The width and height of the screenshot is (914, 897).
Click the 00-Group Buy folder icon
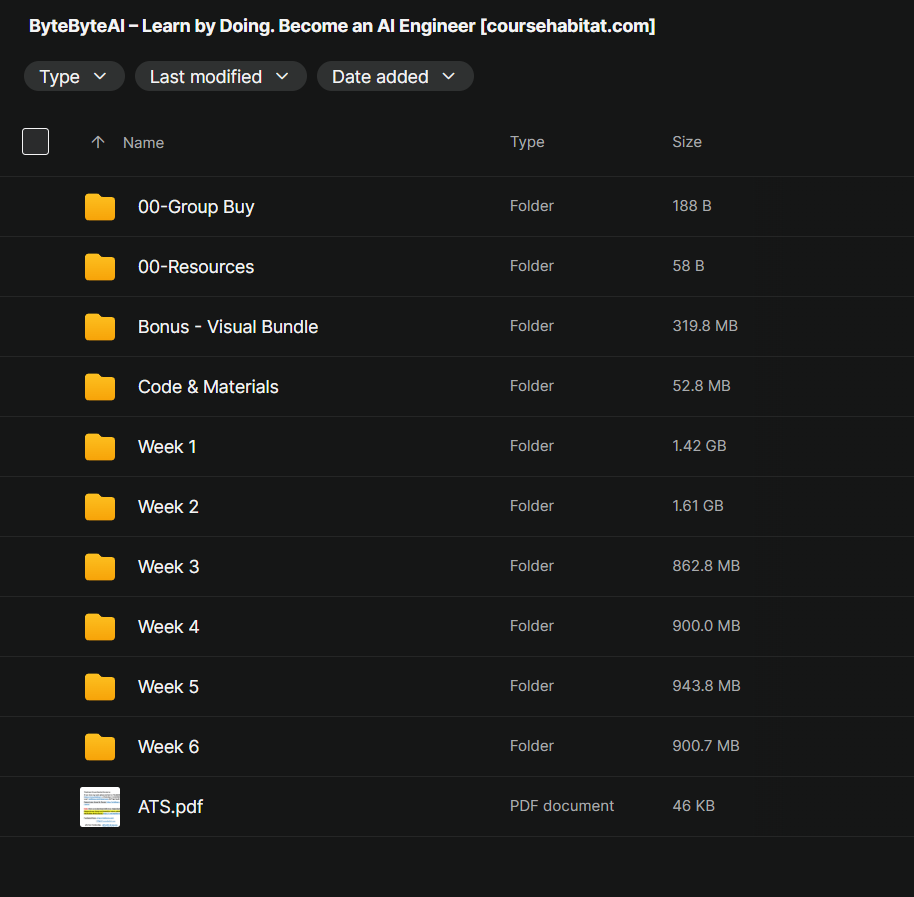click(100, 207)
